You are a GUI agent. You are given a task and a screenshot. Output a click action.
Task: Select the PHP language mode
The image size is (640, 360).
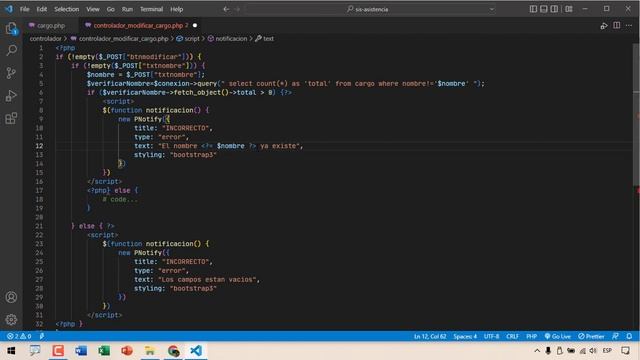click(x=531, y=336)
